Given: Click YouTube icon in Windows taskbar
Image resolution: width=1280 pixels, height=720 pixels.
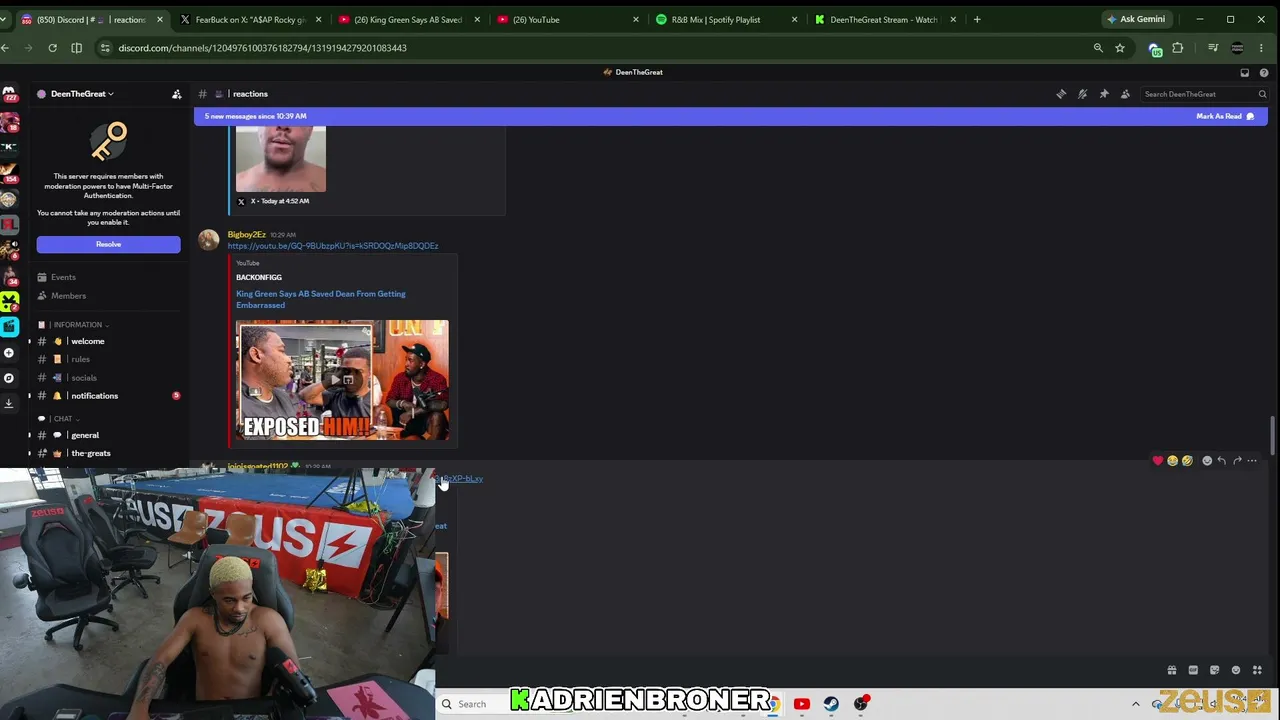Looking at the screenshot, I should 801,704.
